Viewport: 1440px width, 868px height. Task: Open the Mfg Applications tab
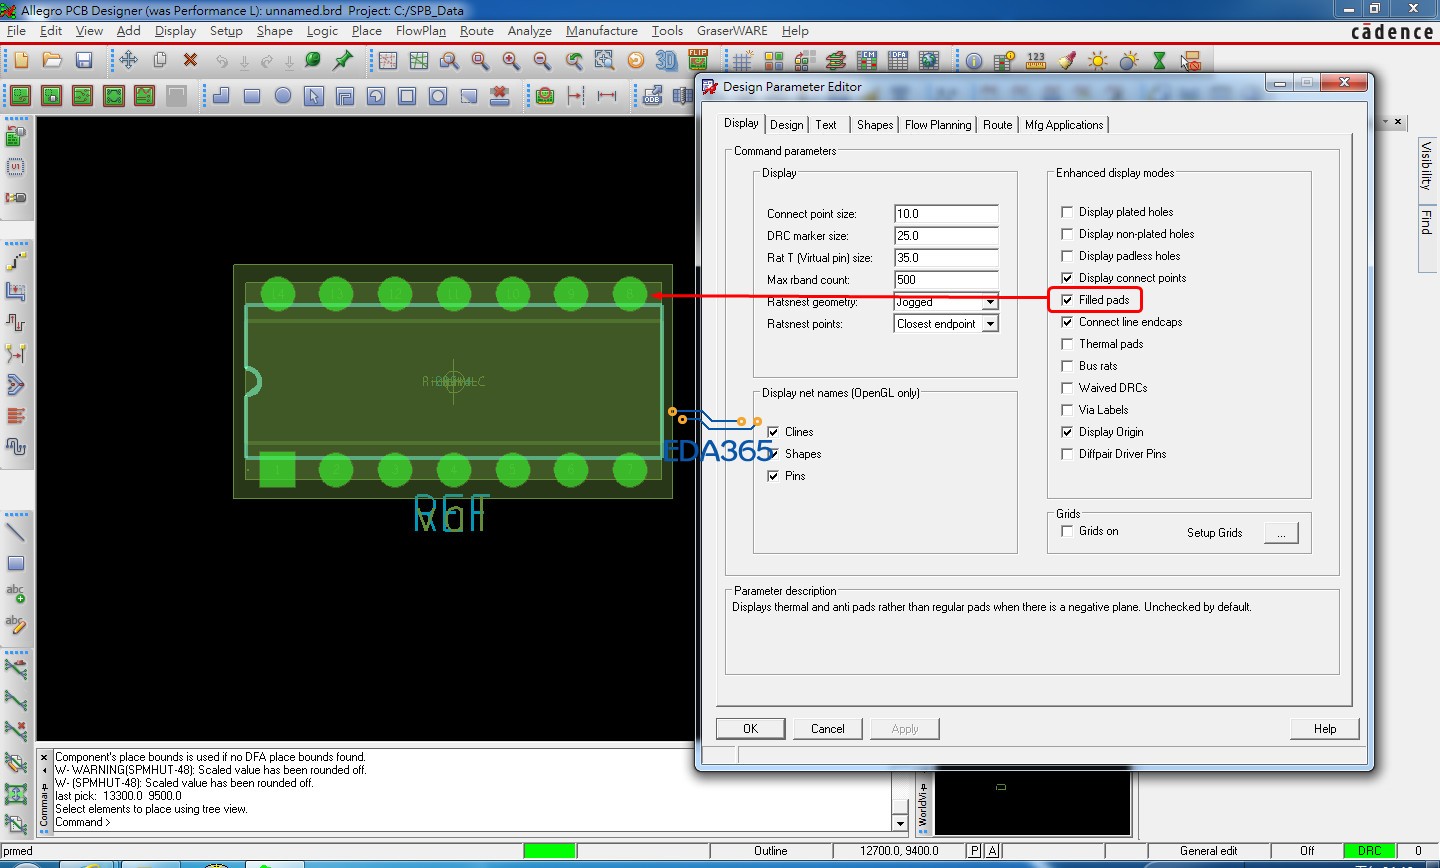1064,125
